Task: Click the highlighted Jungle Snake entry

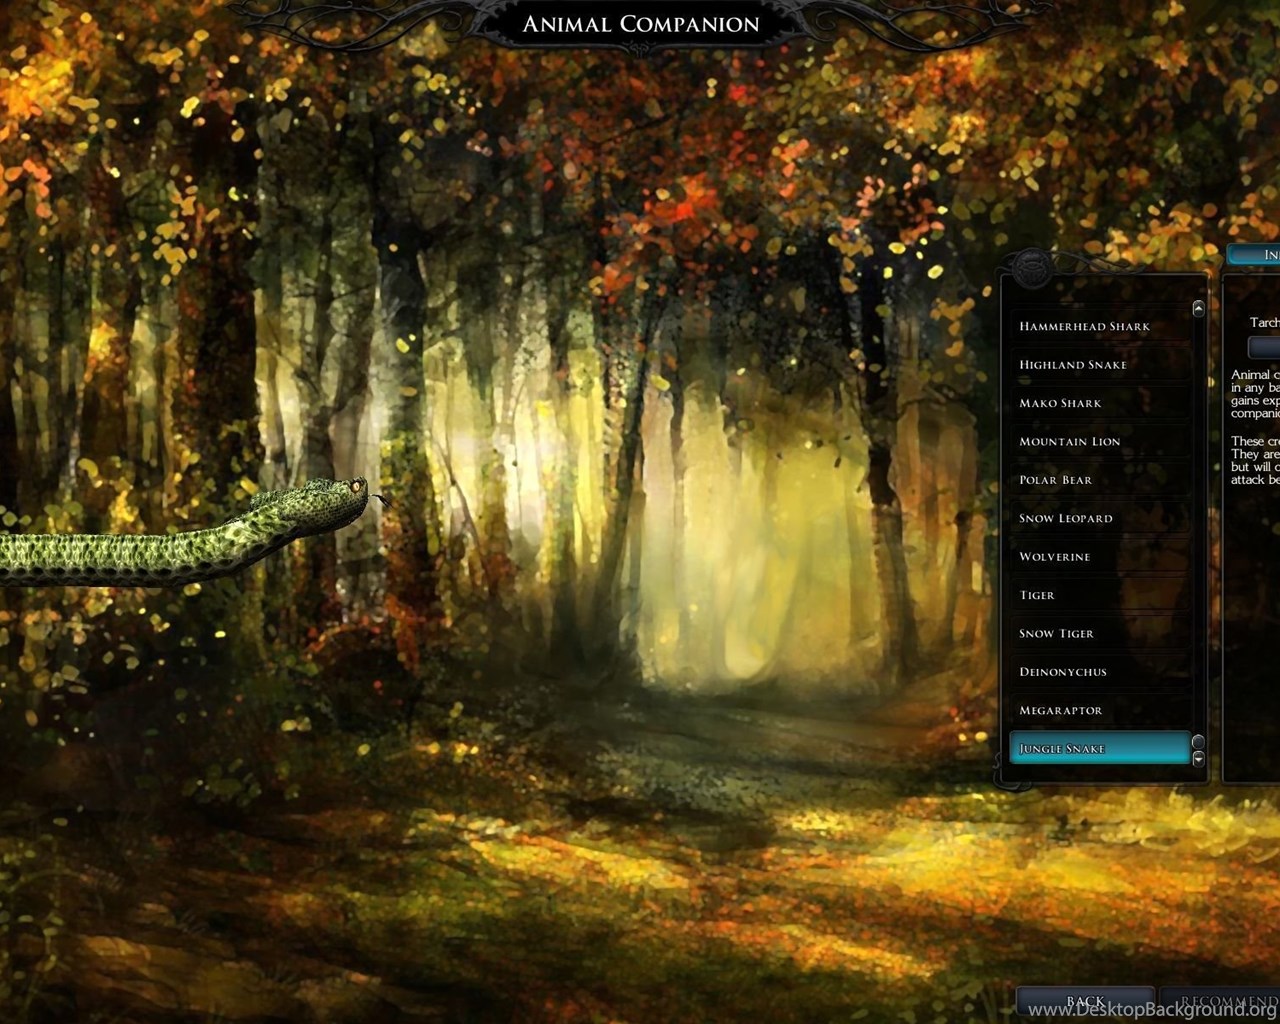Action: [x=1099, y=748]
